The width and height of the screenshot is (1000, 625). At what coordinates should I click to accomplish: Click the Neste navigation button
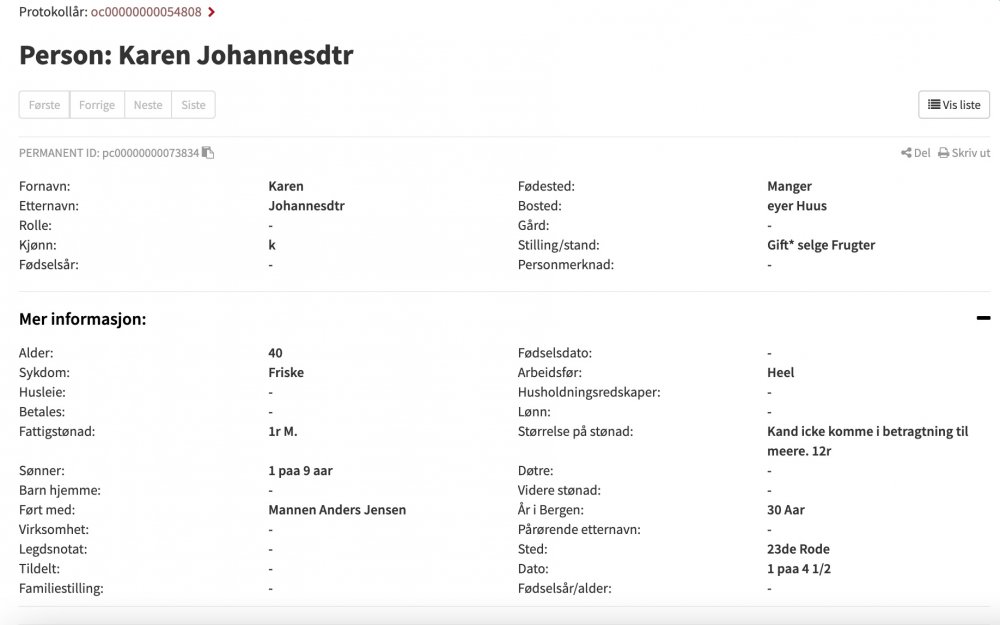(x=148, y=104)
